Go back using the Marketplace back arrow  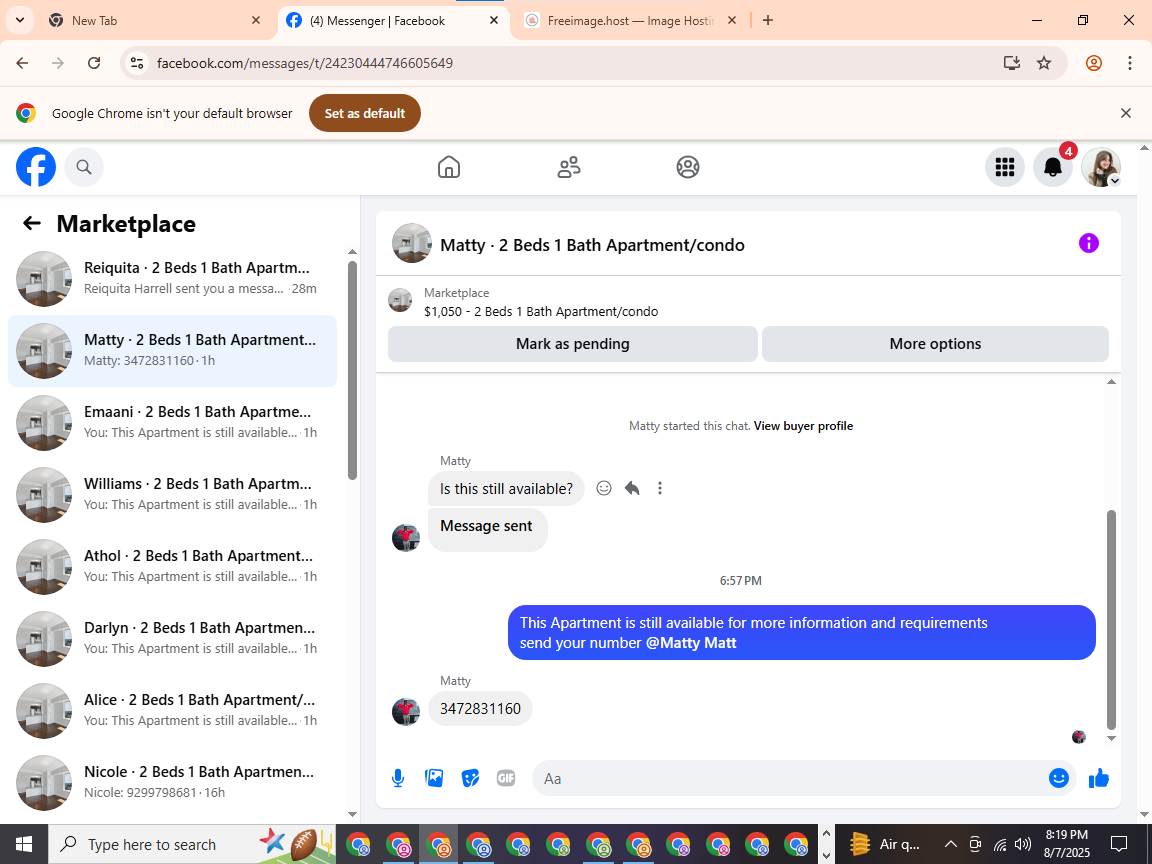[x=32, y=223]
